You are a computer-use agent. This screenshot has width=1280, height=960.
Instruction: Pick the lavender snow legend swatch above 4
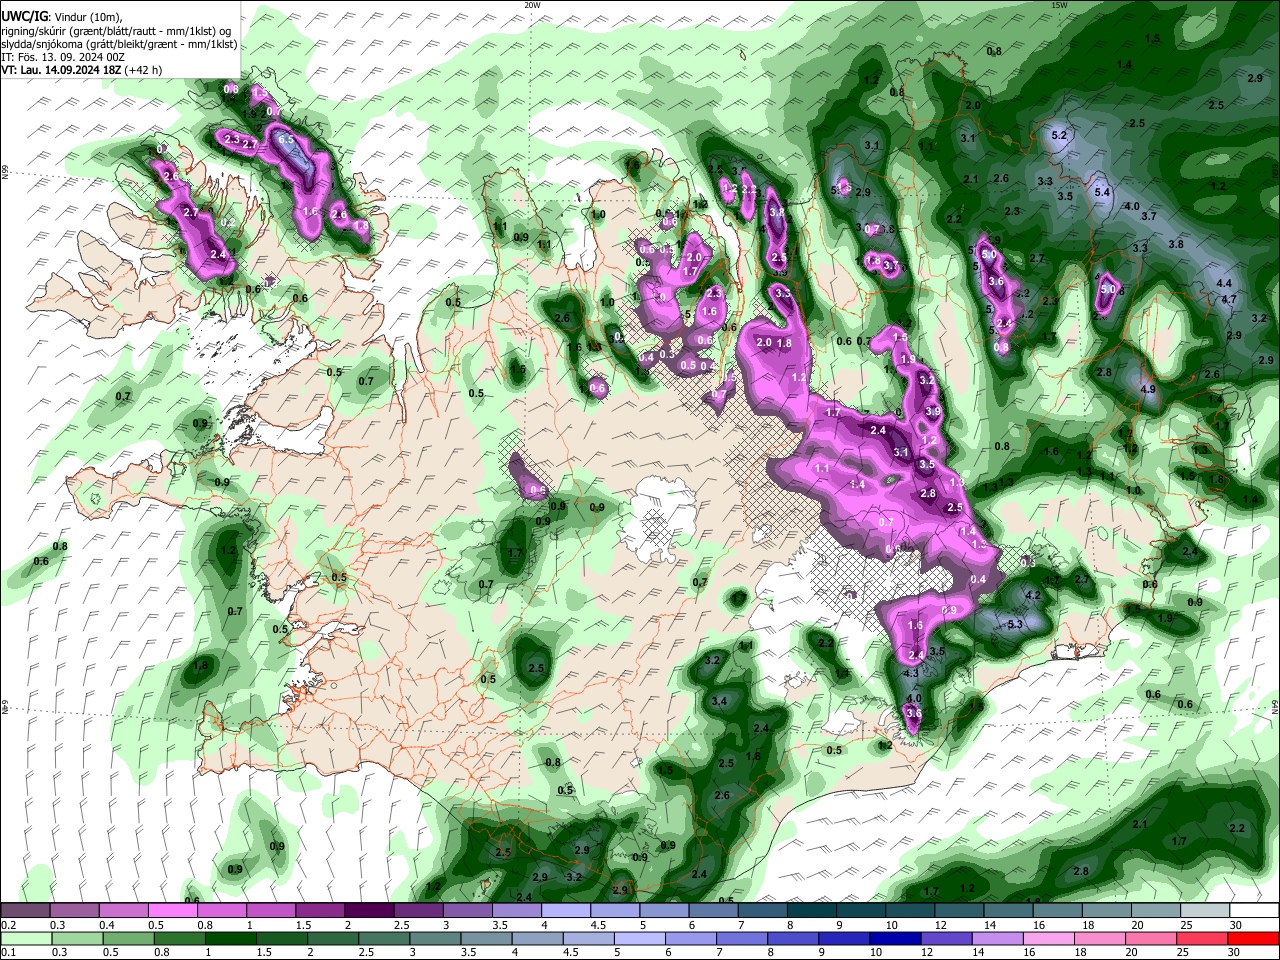(566, 911)
